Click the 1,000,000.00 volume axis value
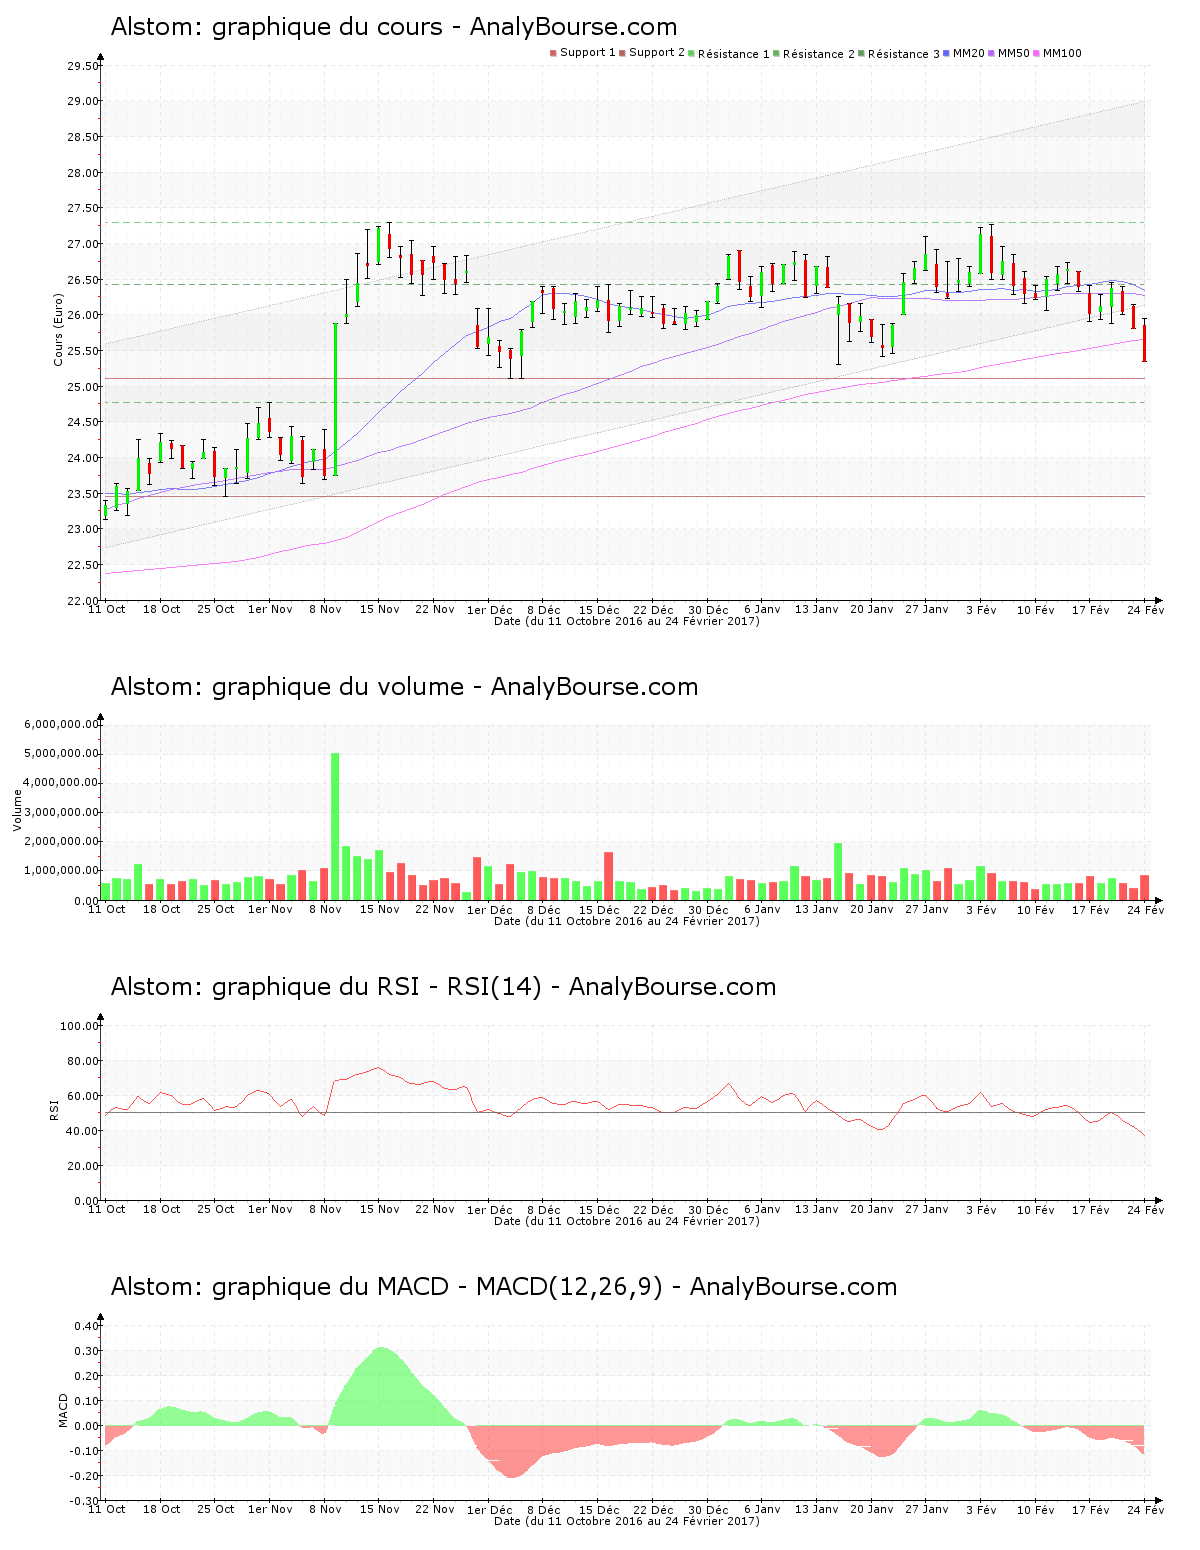This screenshot has width=1200, height=1550. (62, 871)
